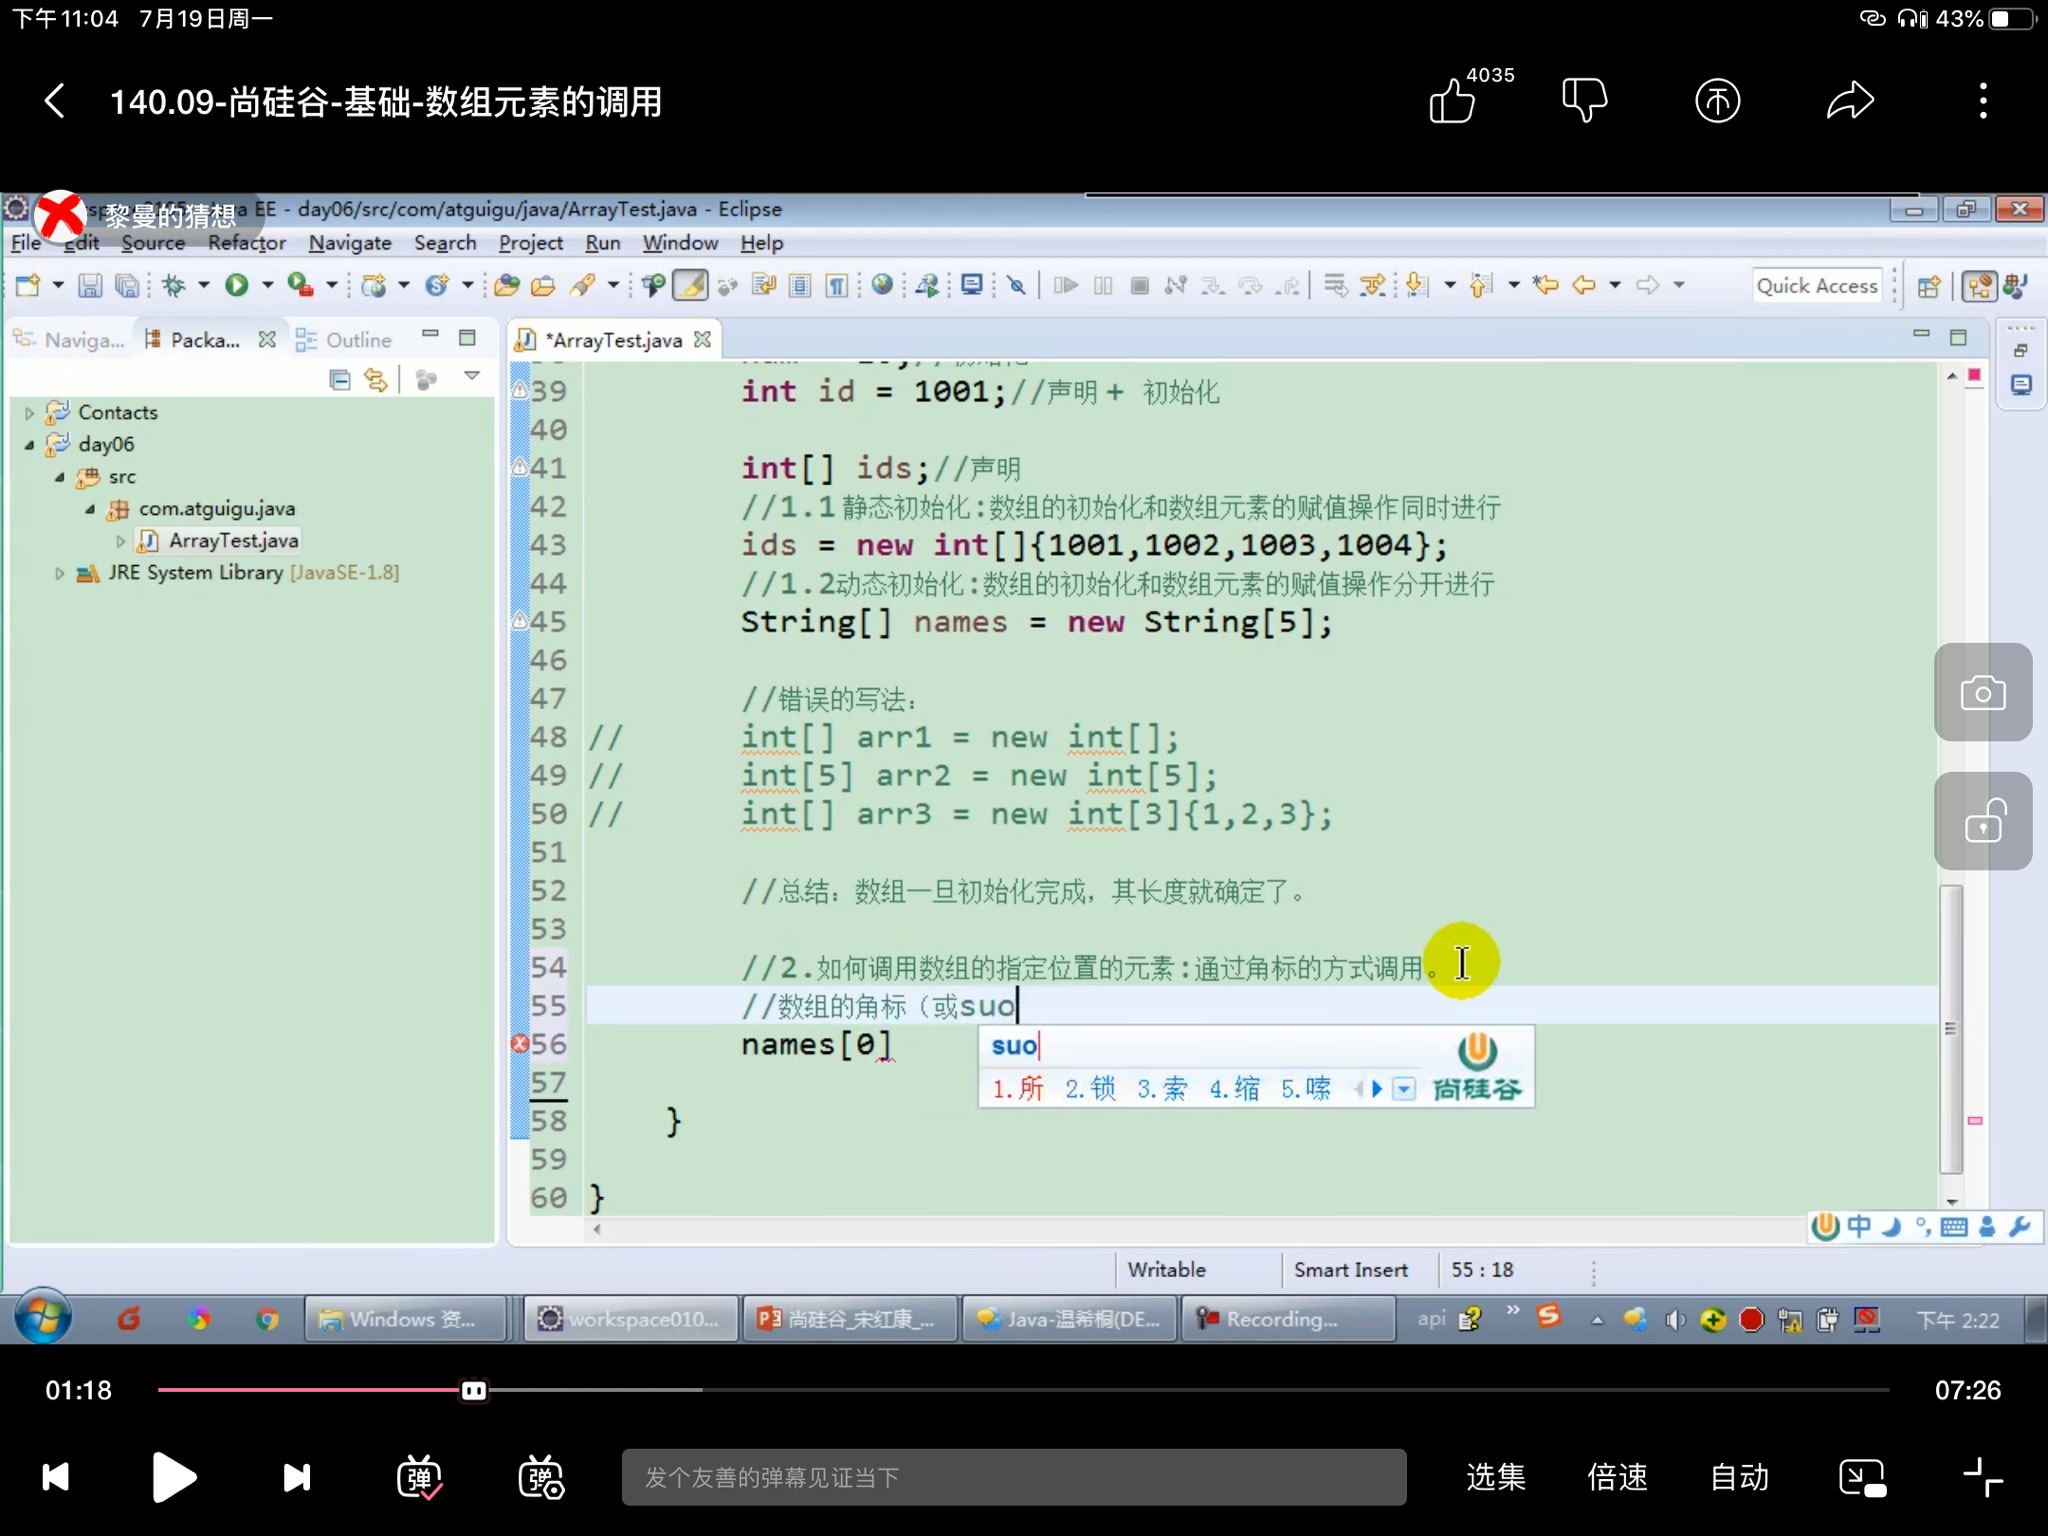The height and width of the screenshot is (1536, 2048).
Task: Toggle Mark Occurrences highlighter icon
Action: (690, 286)
